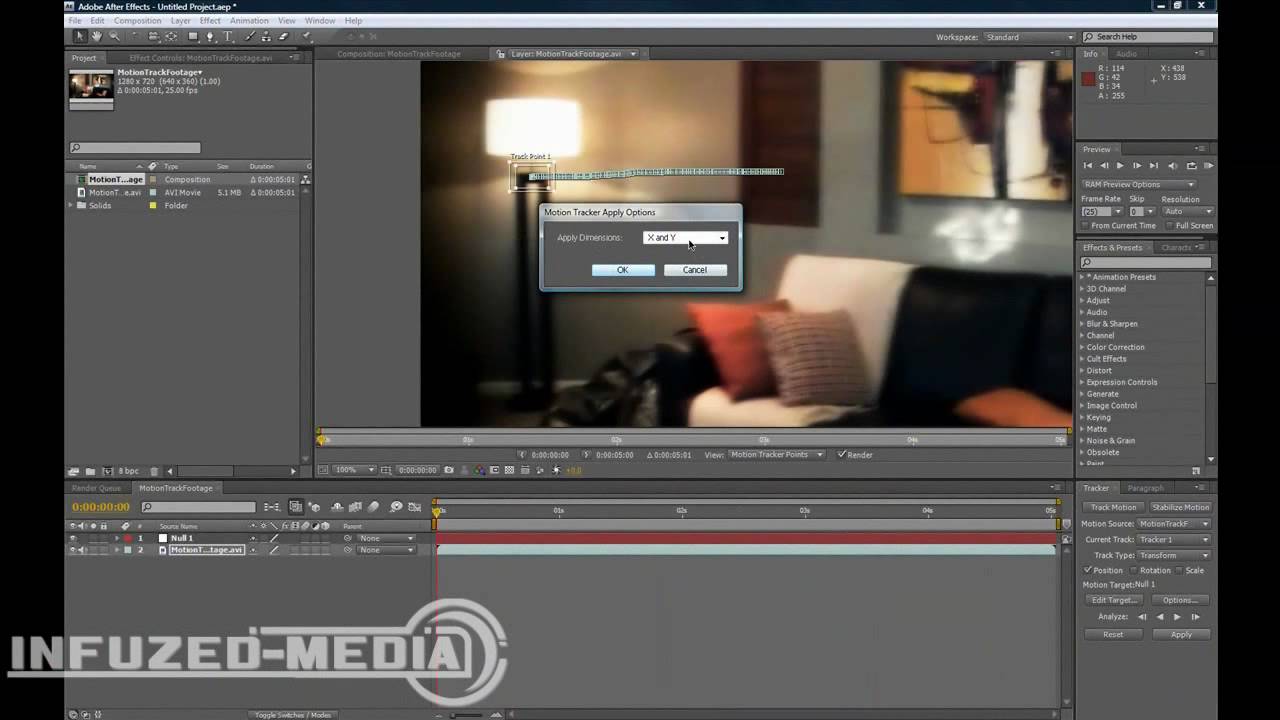Click Stabilize Motion button
Screen dimensions: 1280x720
coord(1181,507)
